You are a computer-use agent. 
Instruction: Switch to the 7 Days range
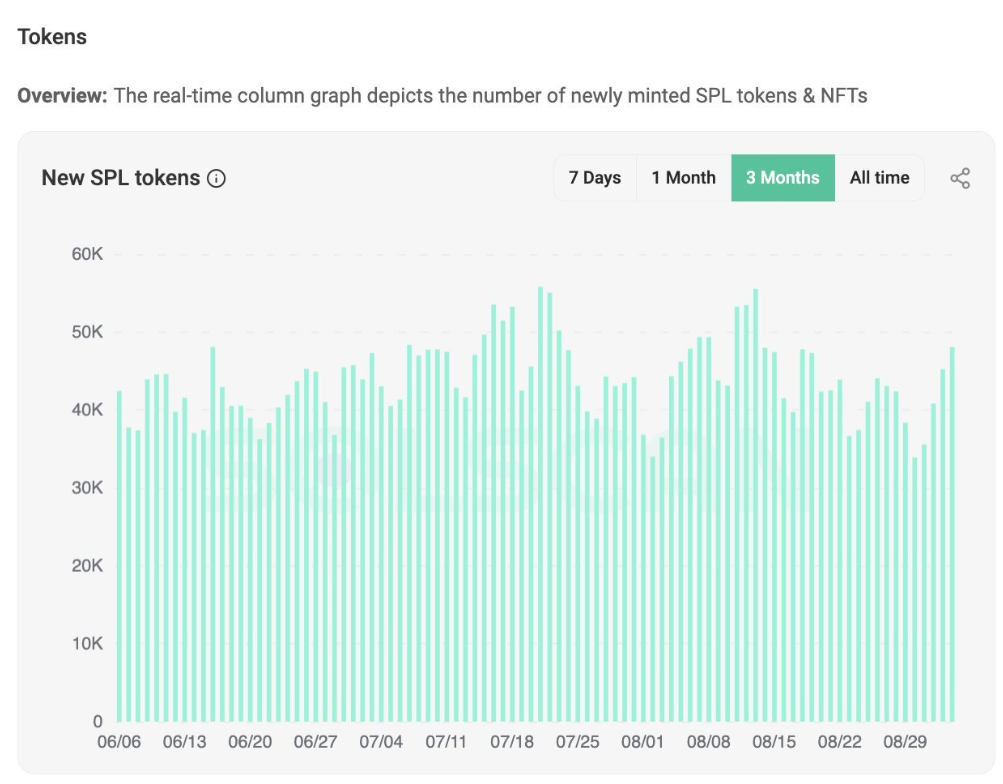tap(594, 178)
